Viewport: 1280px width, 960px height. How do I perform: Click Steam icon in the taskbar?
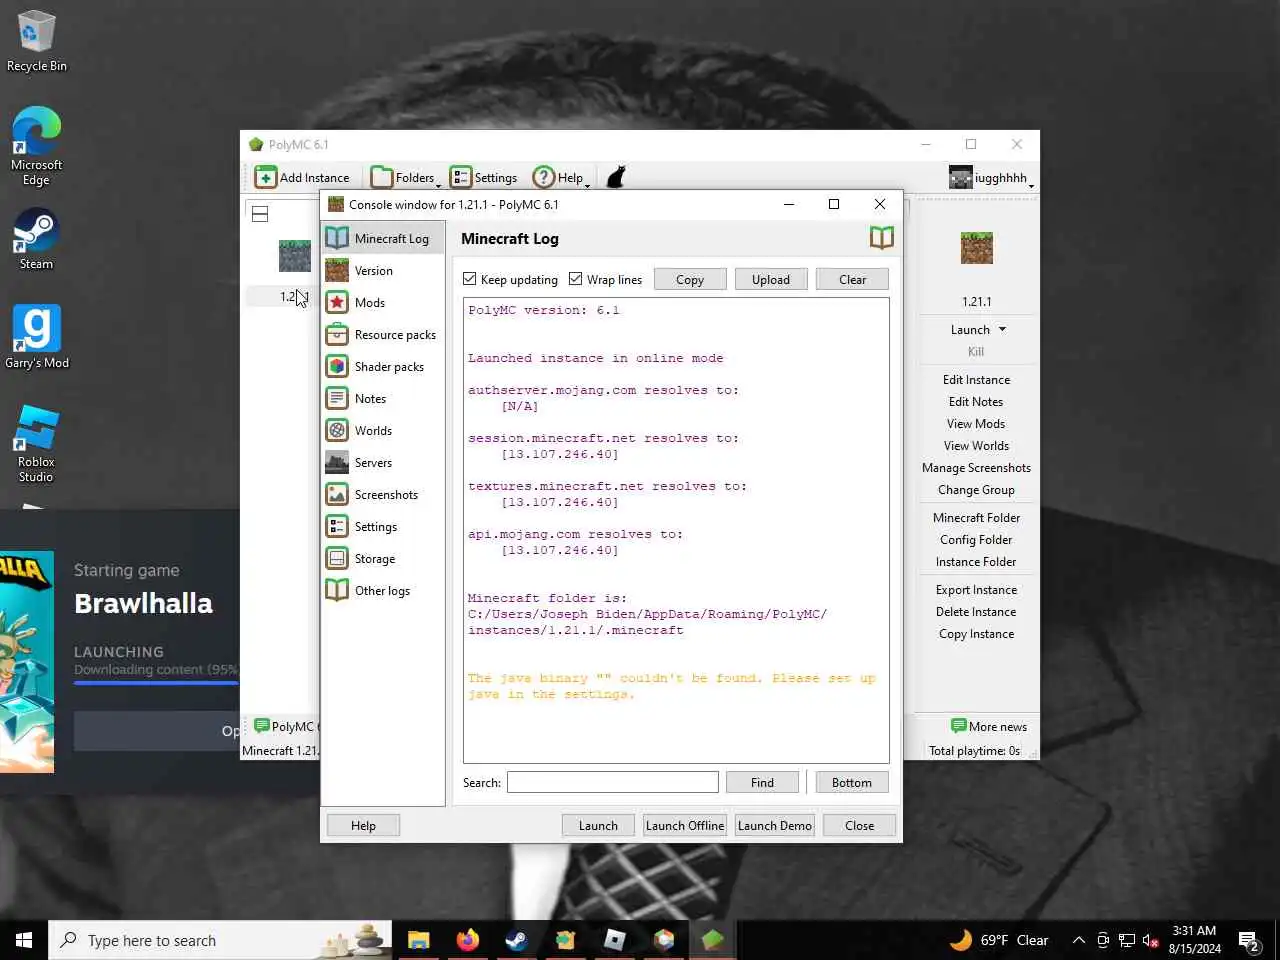(x=516, y=940)
